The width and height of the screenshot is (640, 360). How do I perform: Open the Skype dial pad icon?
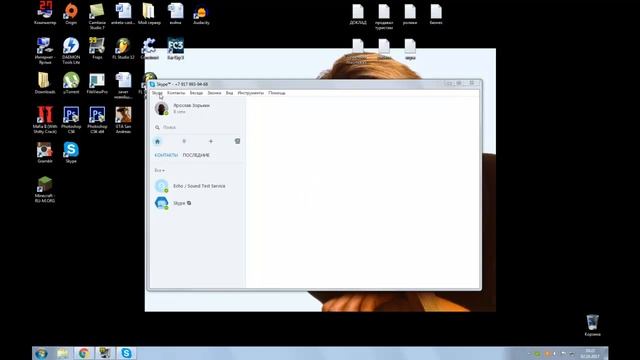tap(184, 141)
